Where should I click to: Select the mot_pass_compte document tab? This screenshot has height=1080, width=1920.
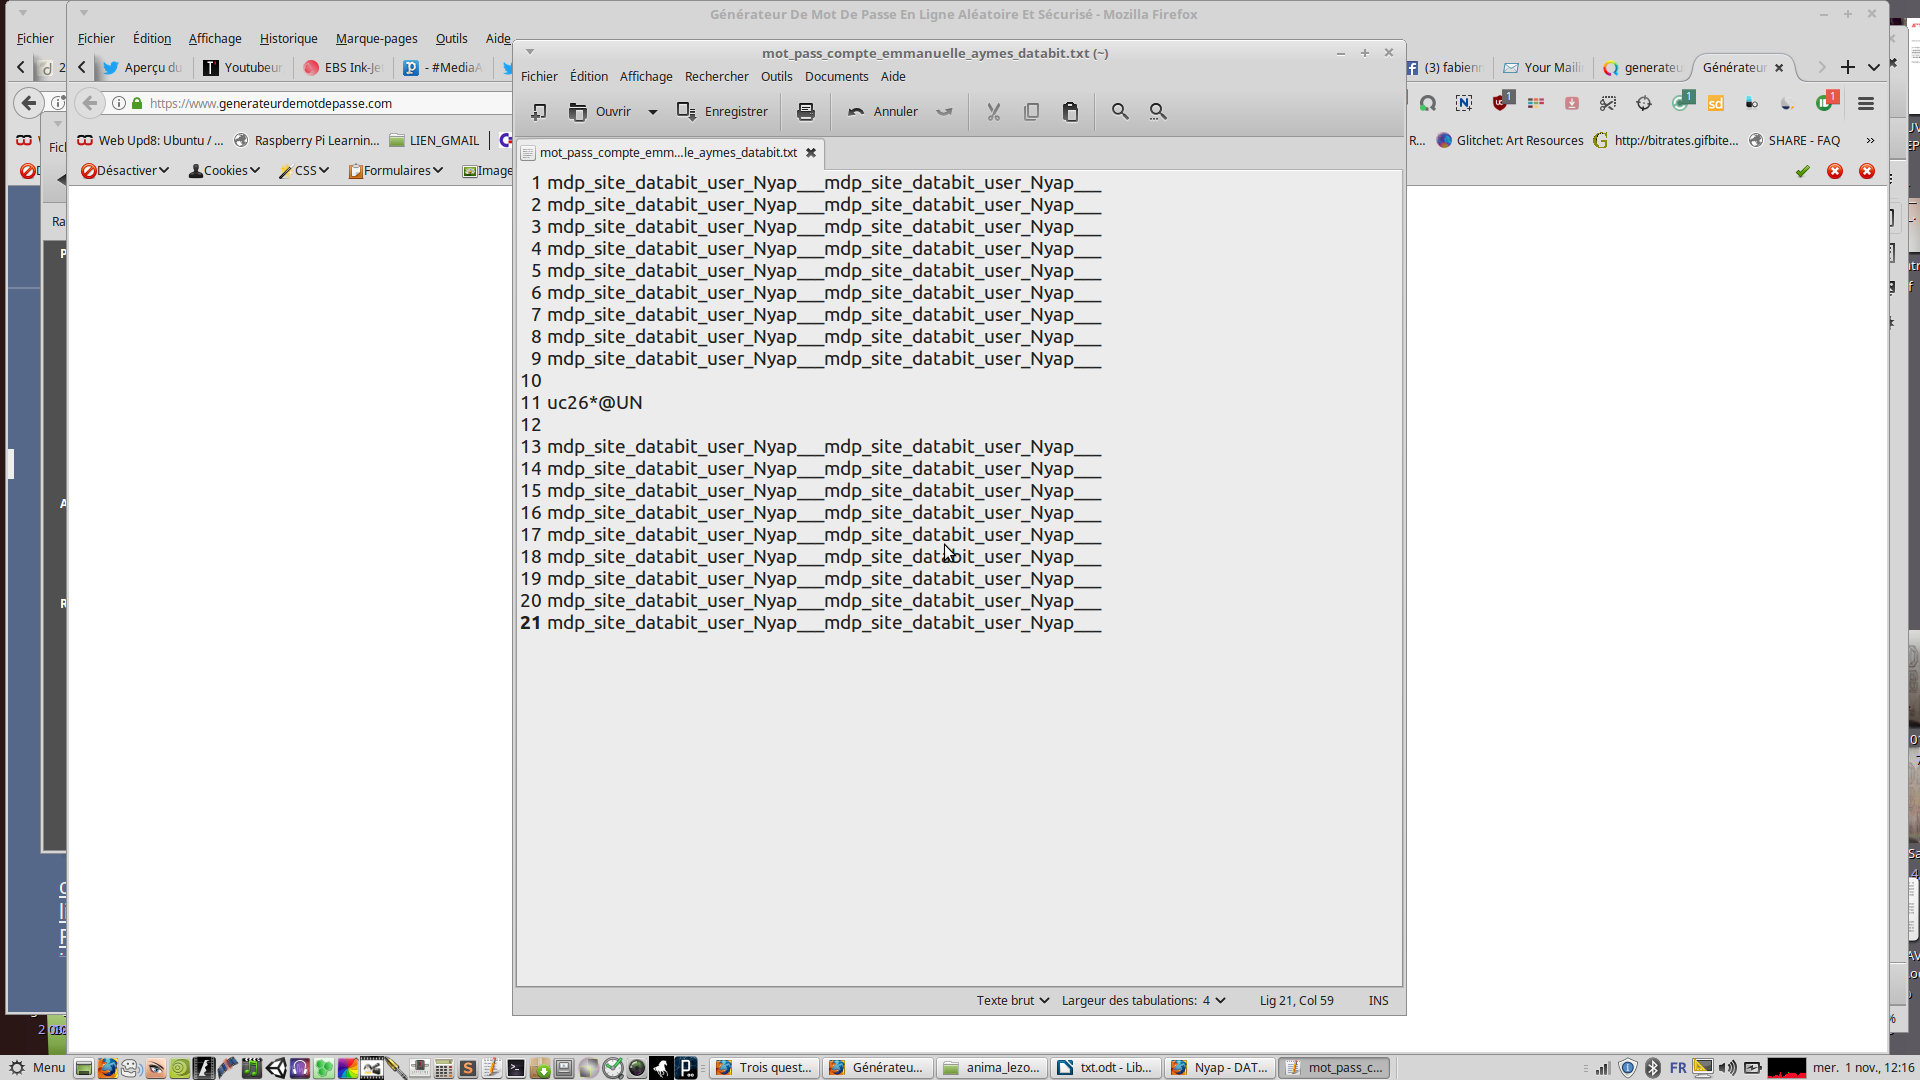click(667, 153)
